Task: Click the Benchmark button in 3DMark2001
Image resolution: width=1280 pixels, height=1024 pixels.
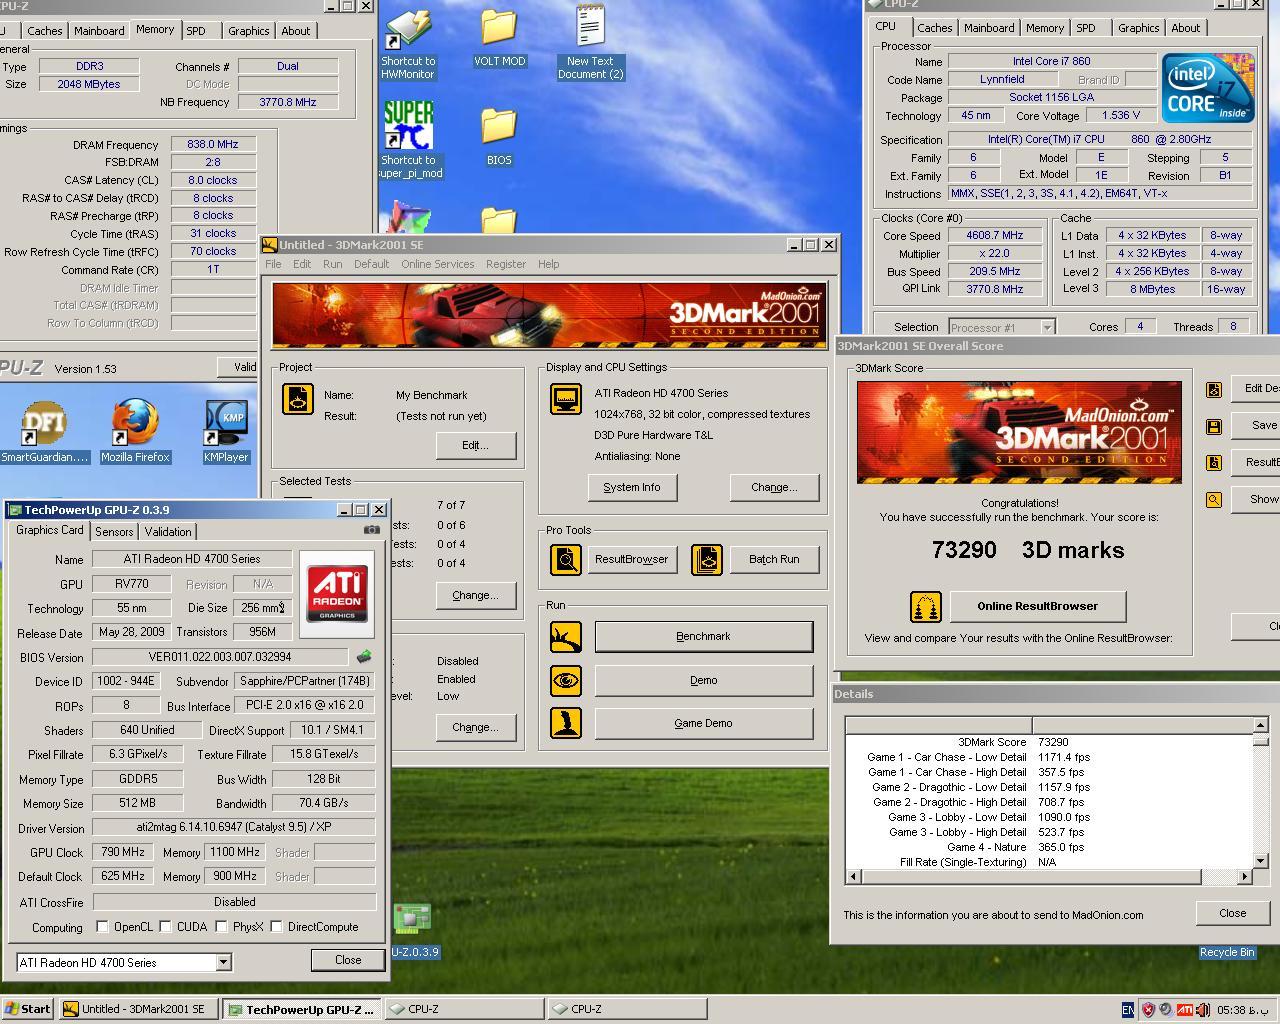Action: click(x=703, y=636)
